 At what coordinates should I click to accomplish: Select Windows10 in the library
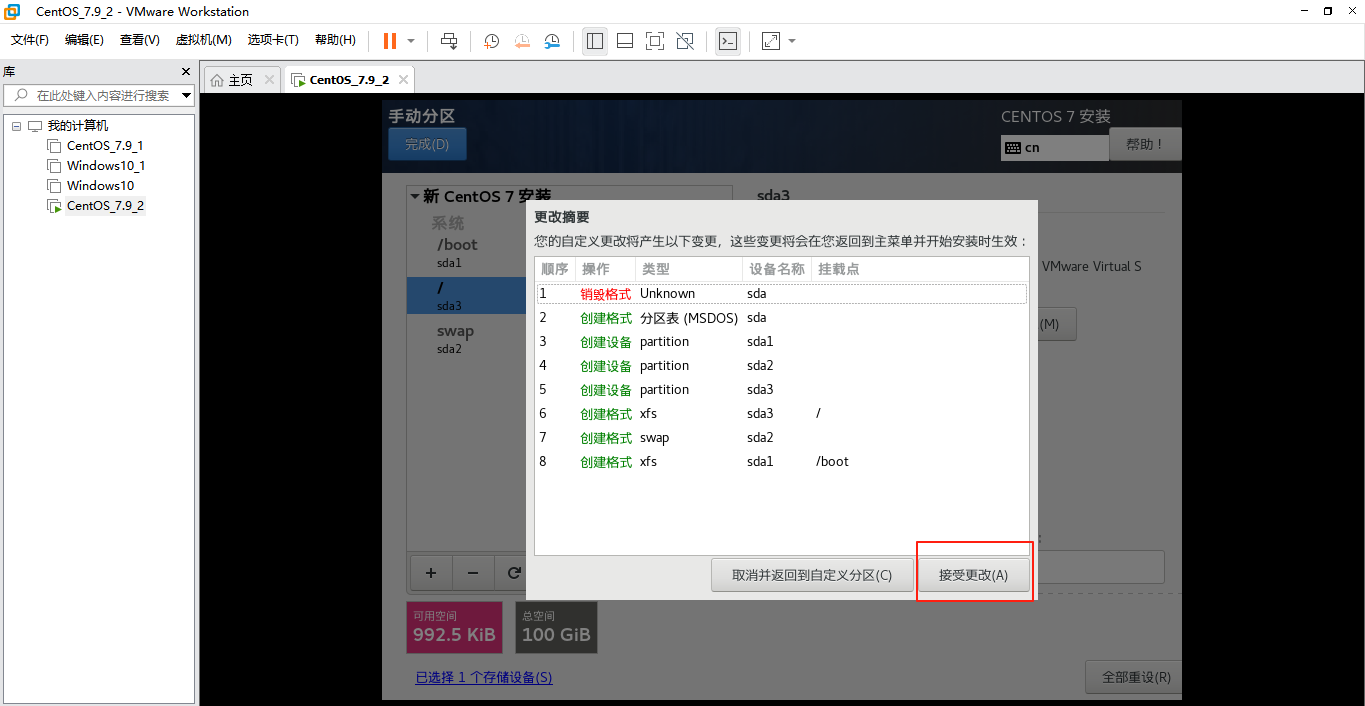(100, 186)
